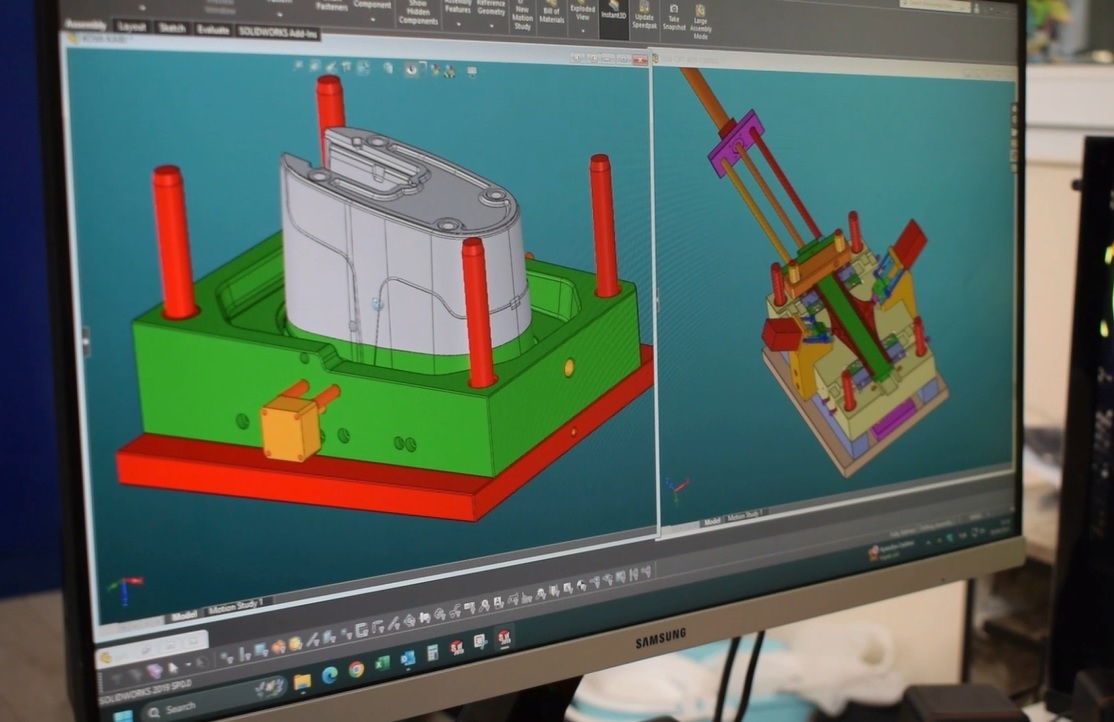Toggle the Section View tool
1114x722 pixels.
pos(347,67)
